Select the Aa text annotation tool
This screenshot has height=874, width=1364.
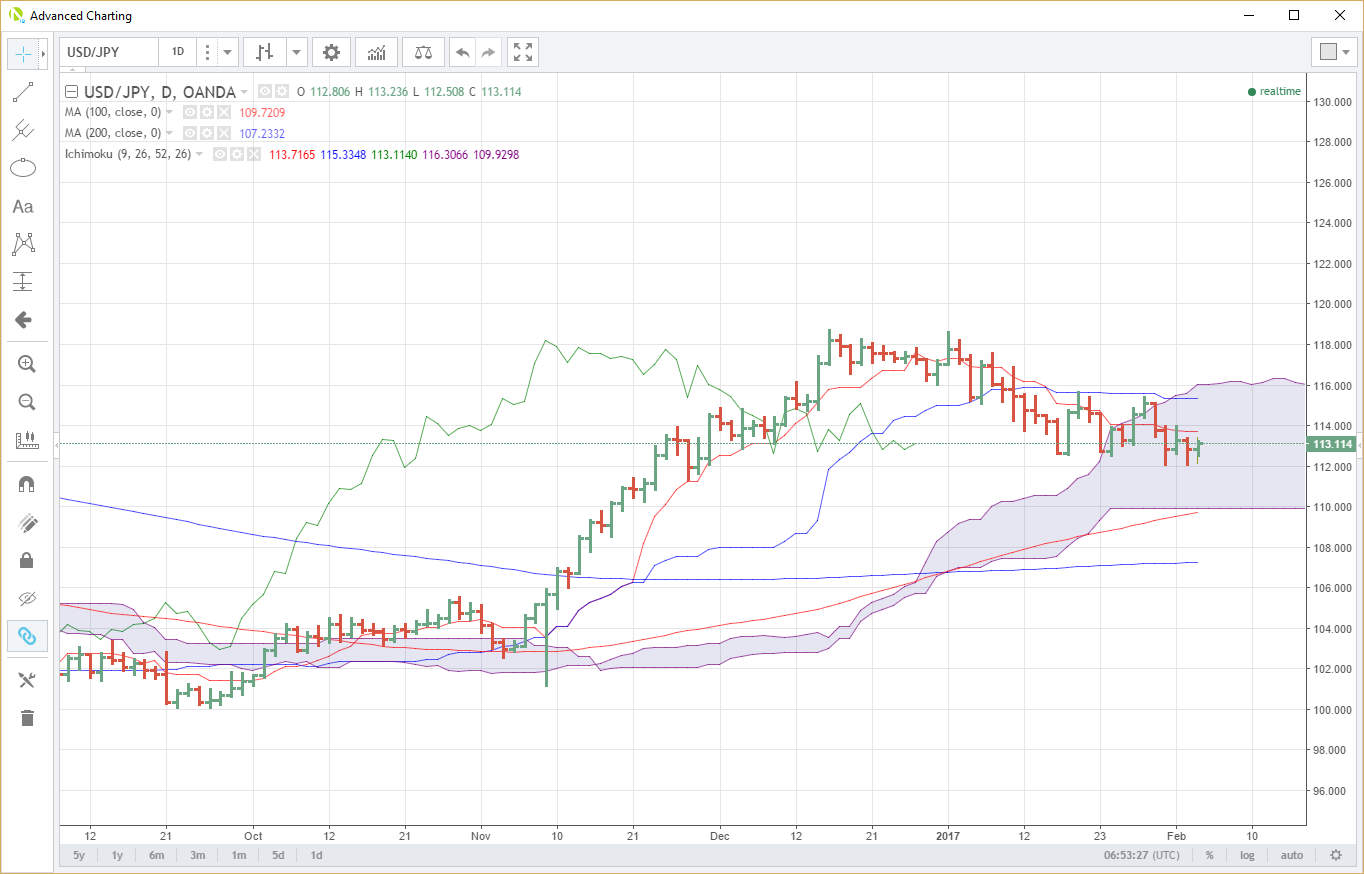(22, 206)
